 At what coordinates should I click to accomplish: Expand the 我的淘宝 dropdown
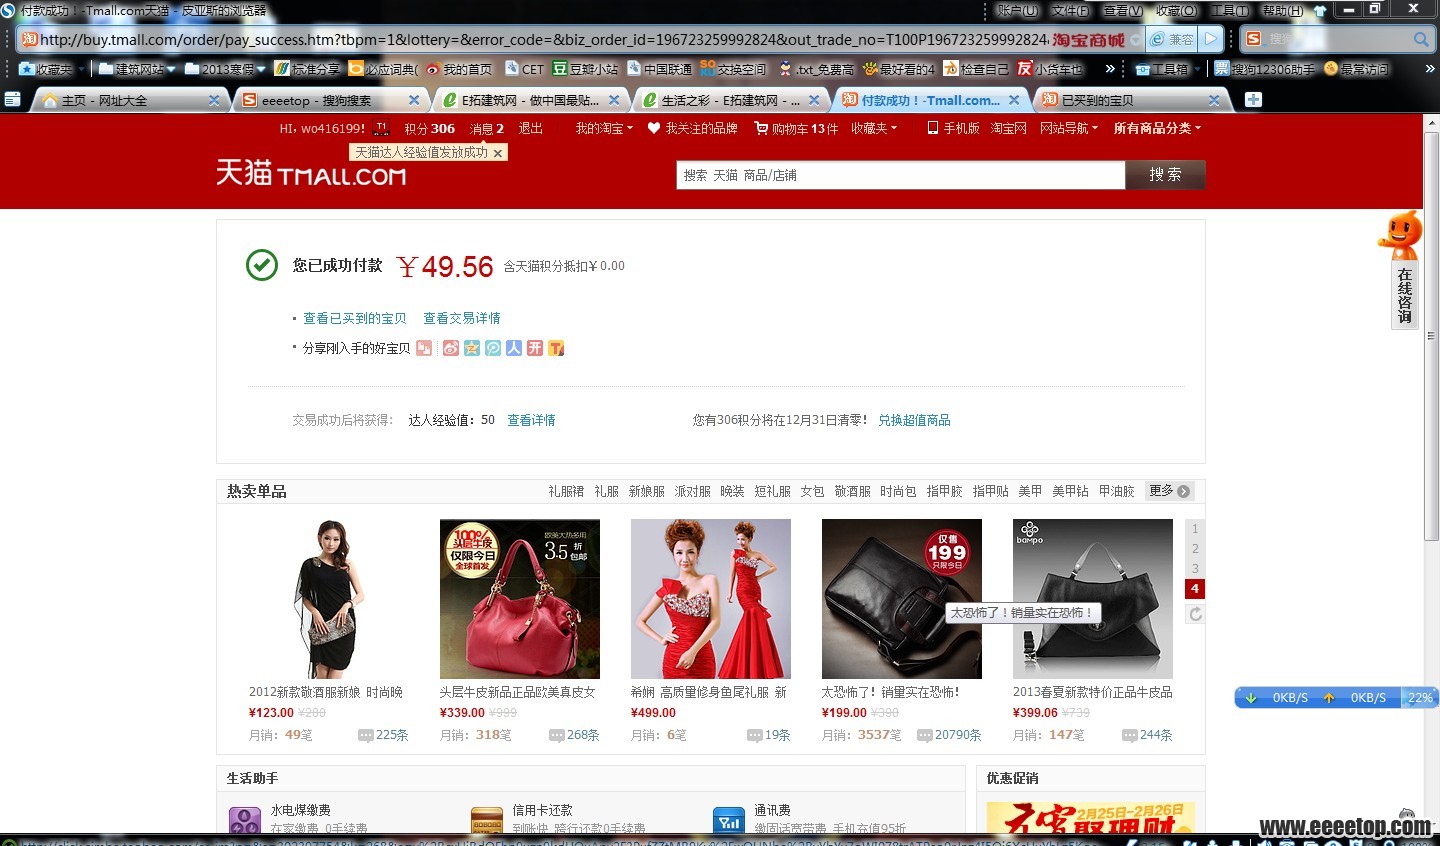604,128
